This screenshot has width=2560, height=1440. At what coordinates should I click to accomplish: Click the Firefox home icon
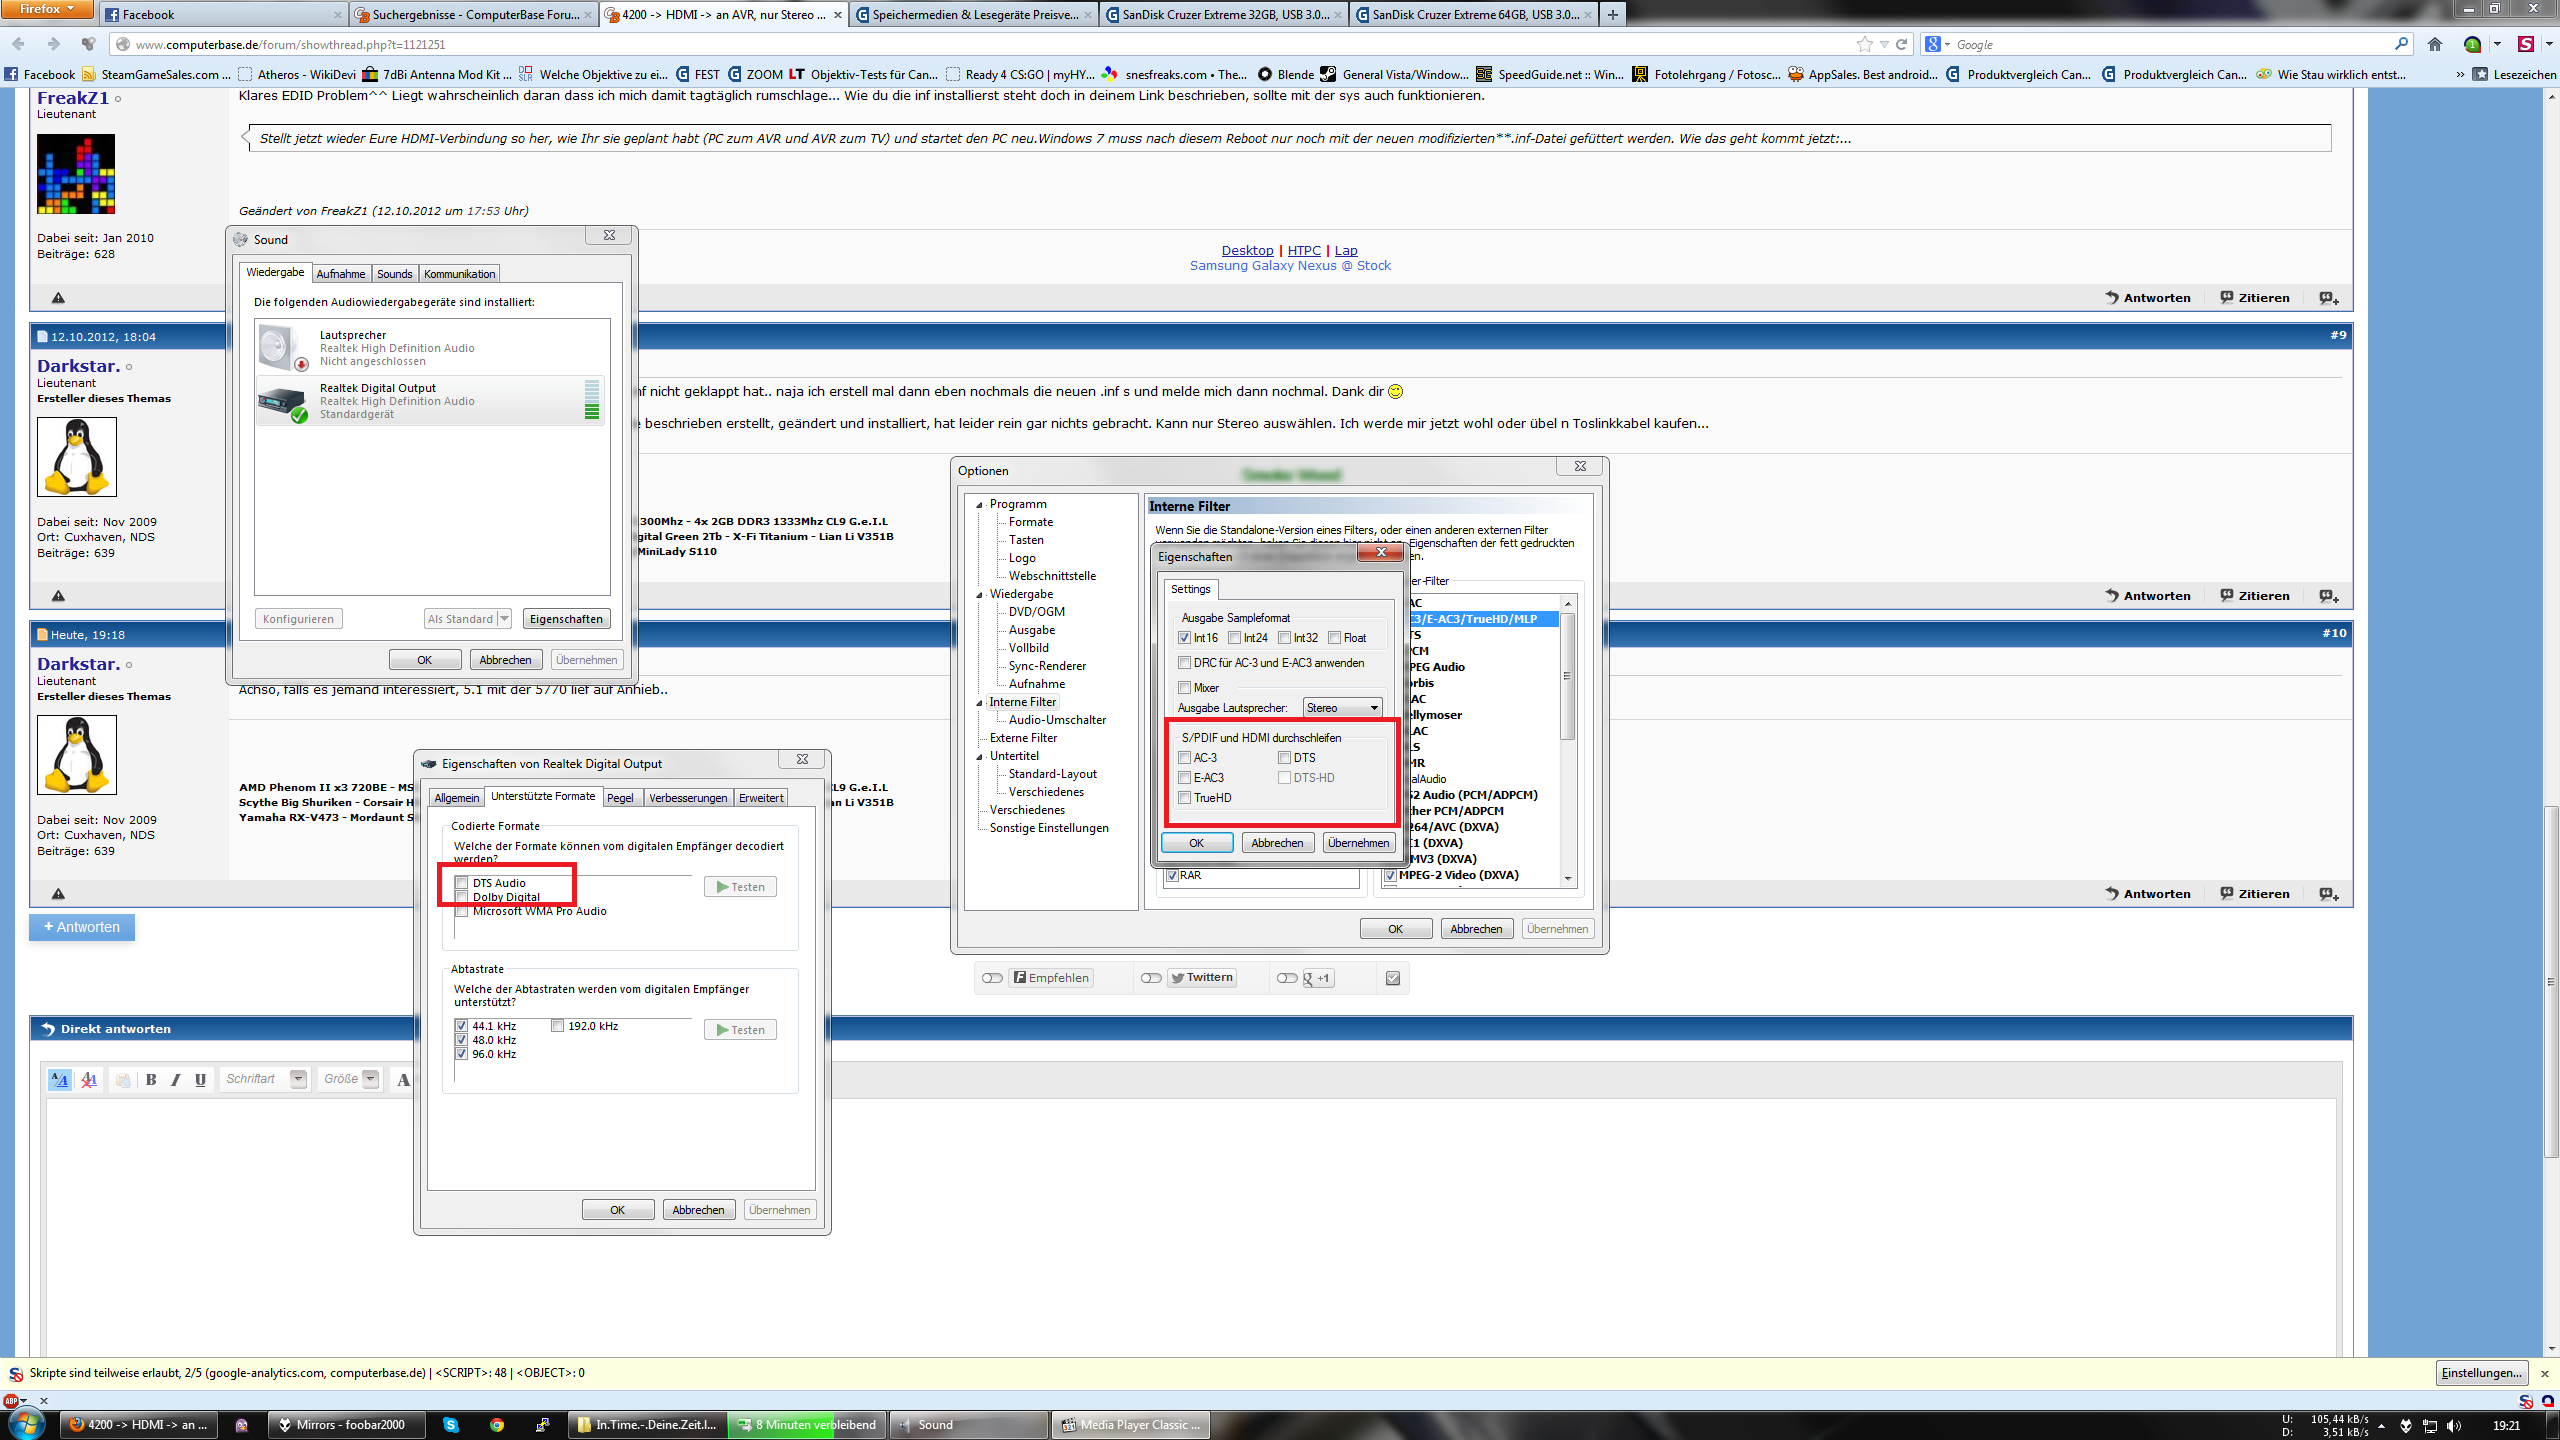[2435, 44]
